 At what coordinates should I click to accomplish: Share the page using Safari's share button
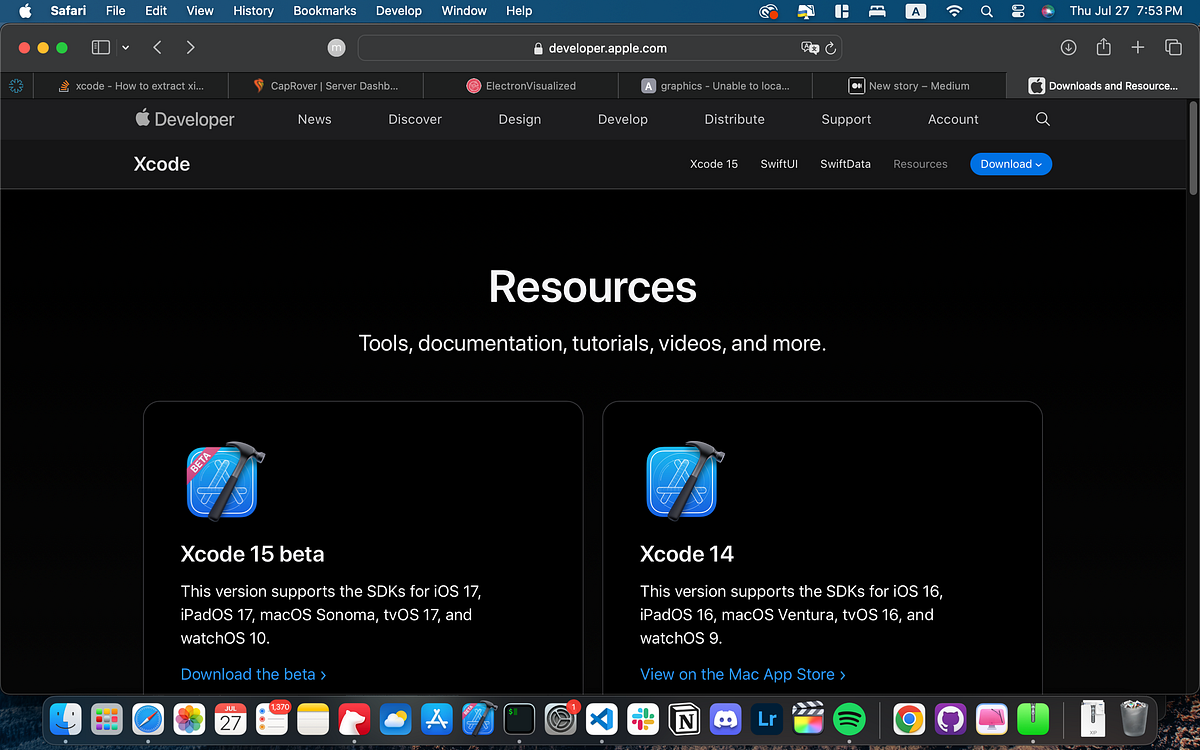[x=1103, y=47]
